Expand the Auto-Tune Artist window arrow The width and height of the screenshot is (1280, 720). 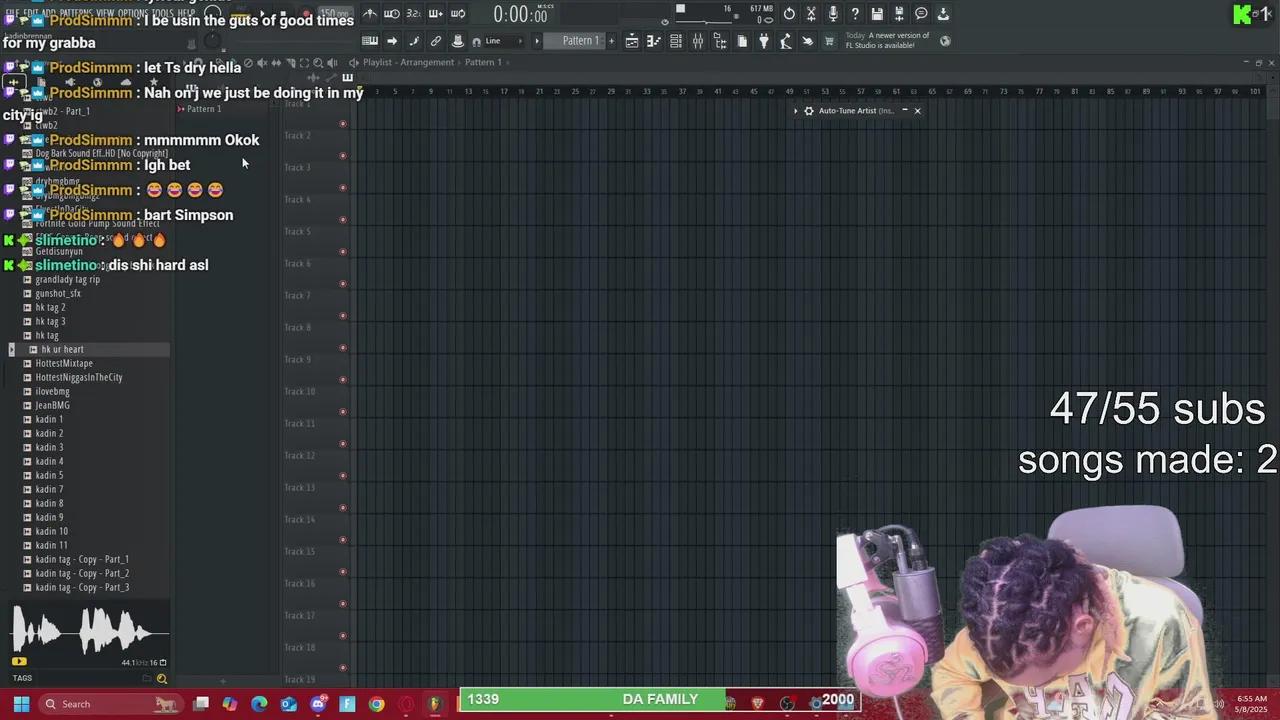[796, 111]
